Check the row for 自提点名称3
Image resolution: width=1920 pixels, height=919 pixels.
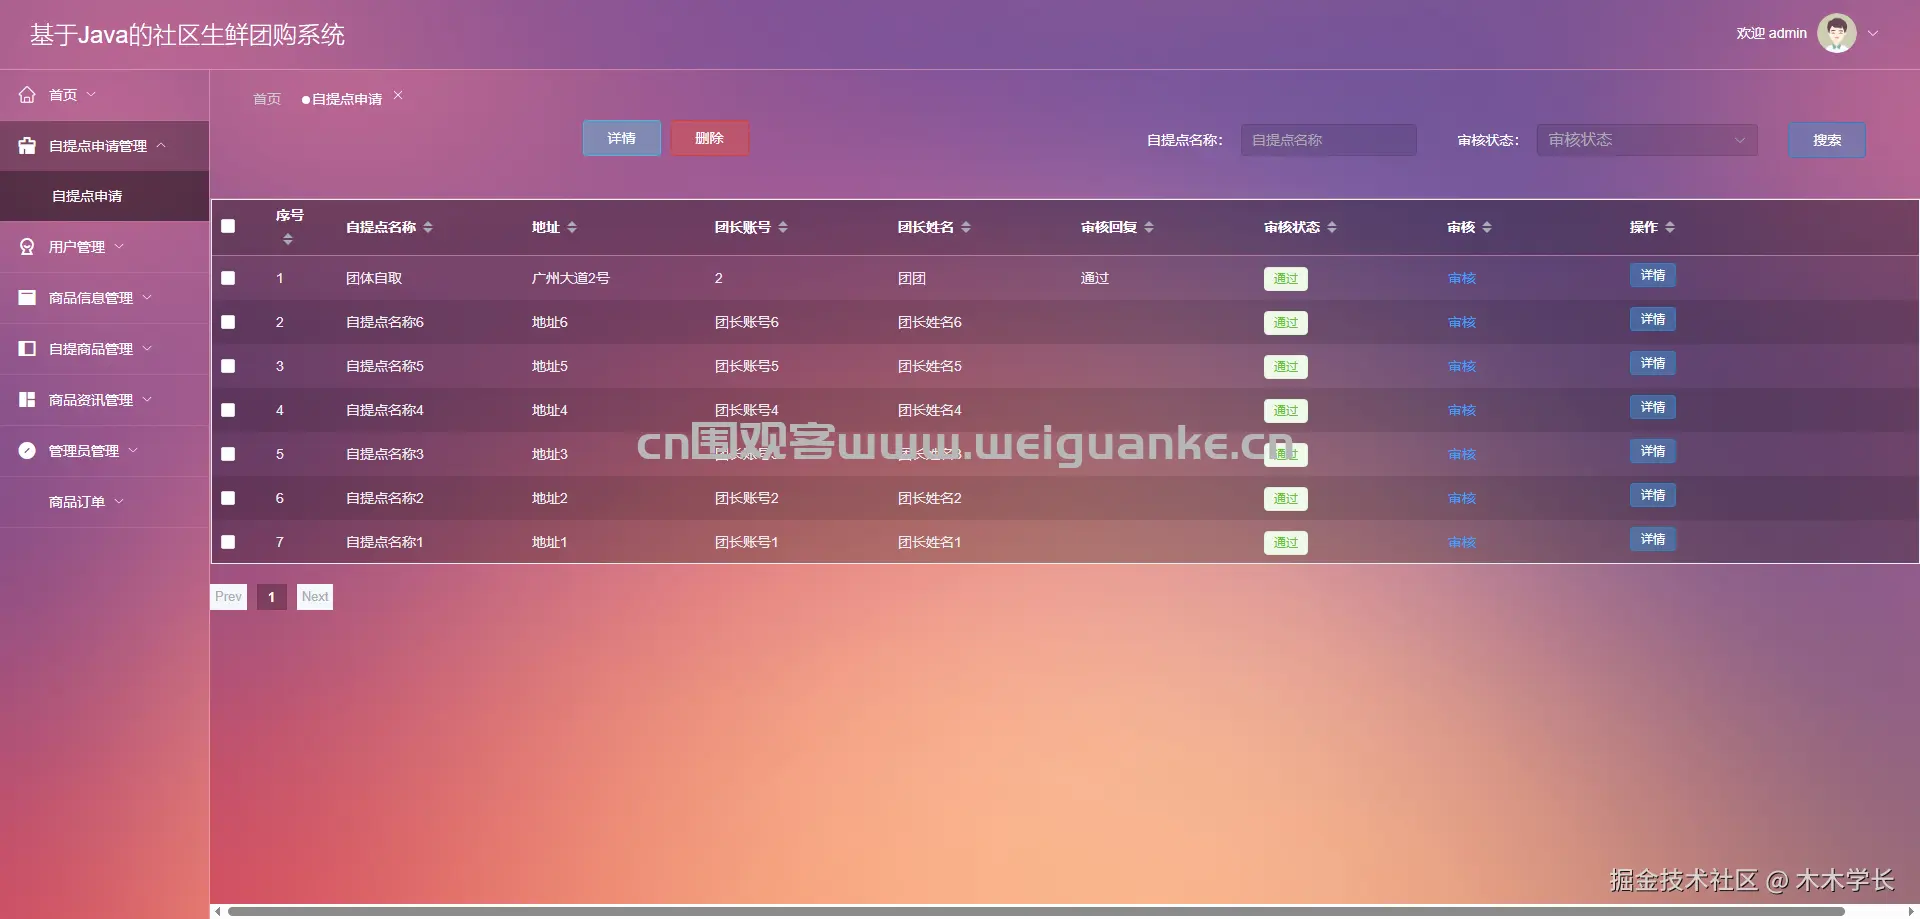coord(228,454)
